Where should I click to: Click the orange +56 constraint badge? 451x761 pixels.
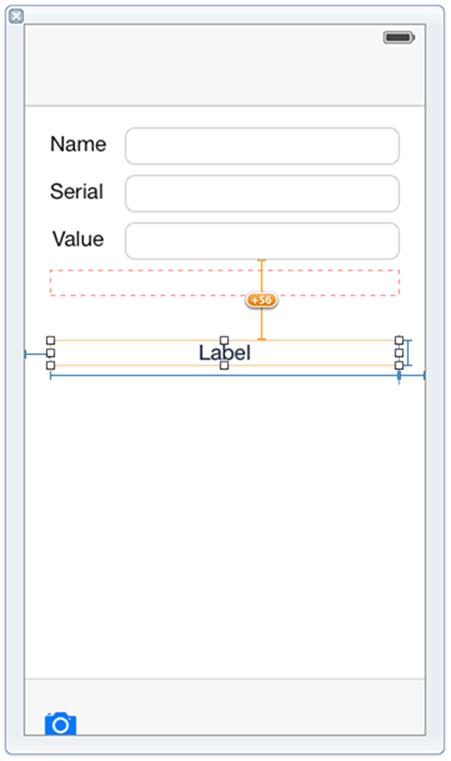(x=262, y=300)
